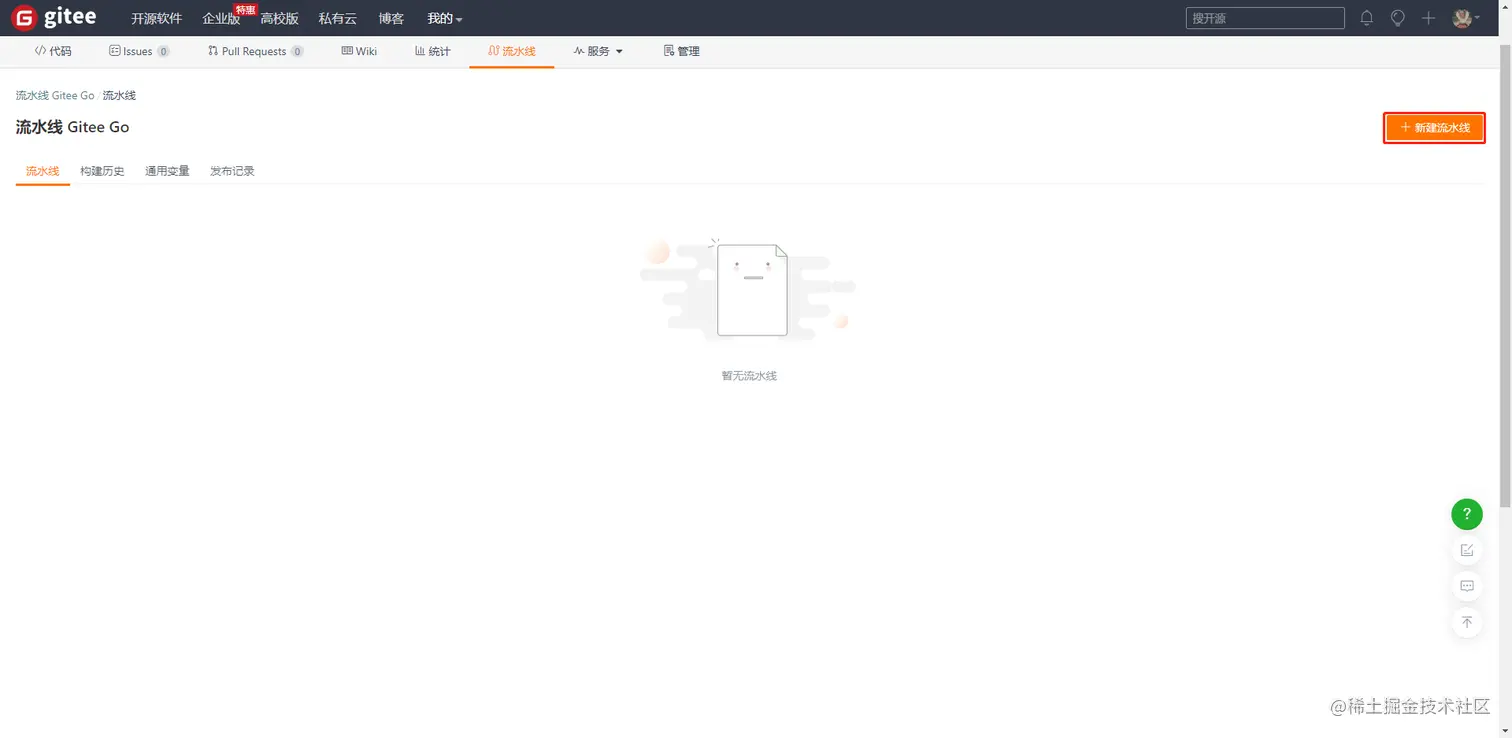
Task: Open the notifications bell icon
Action: click(1366, 18)
